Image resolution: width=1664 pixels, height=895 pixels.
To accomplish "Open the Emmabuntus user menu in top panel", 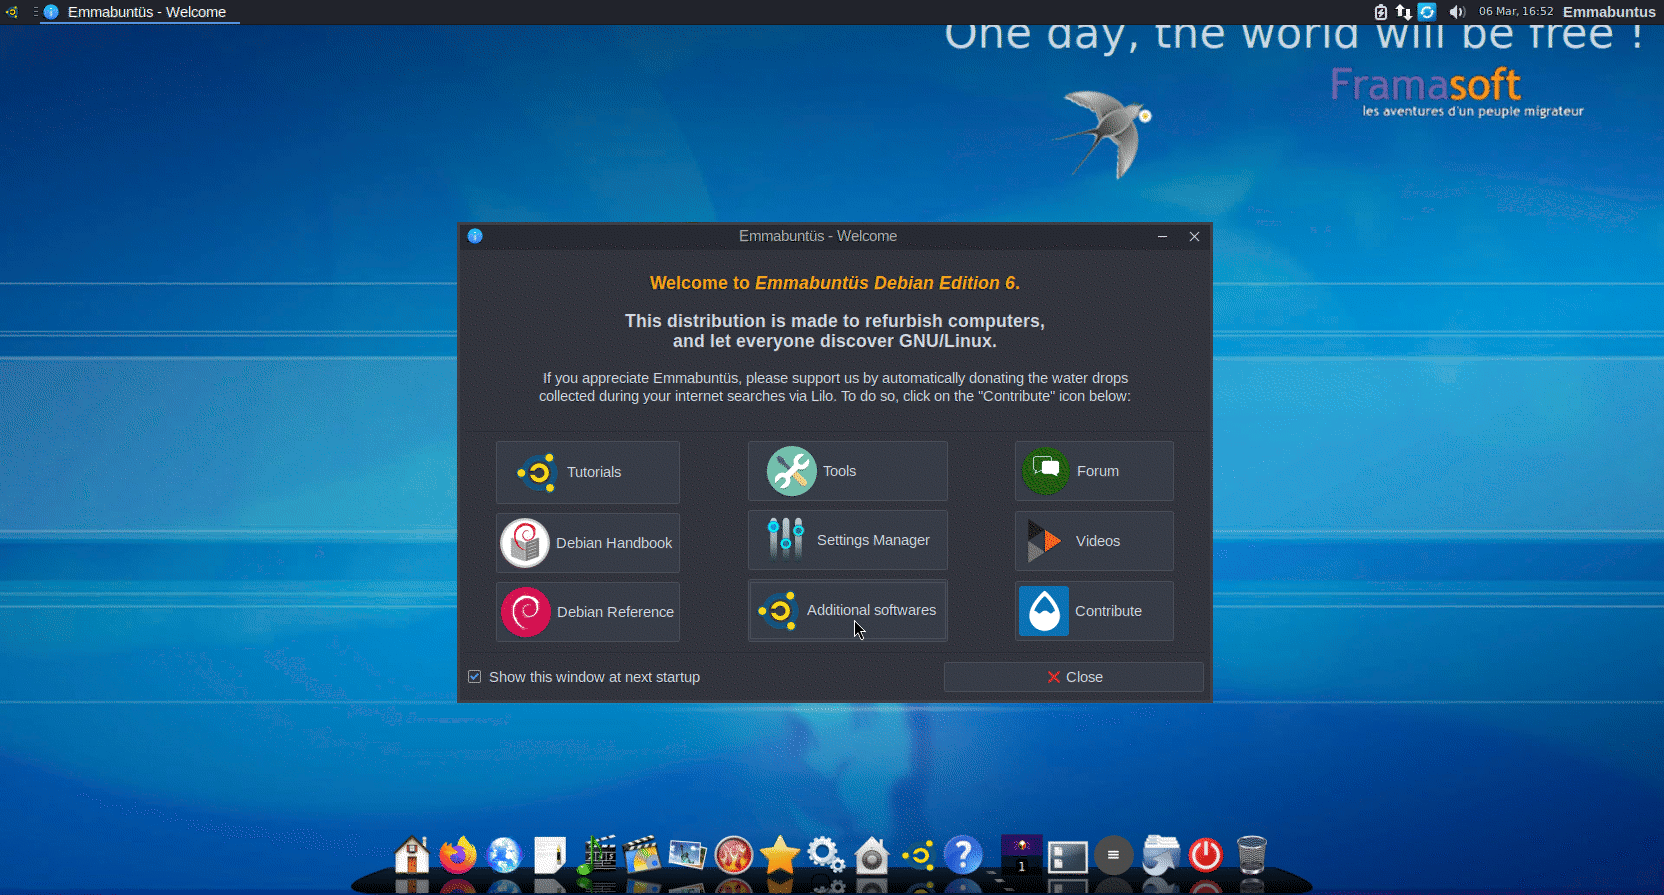I will point(1608,12).
